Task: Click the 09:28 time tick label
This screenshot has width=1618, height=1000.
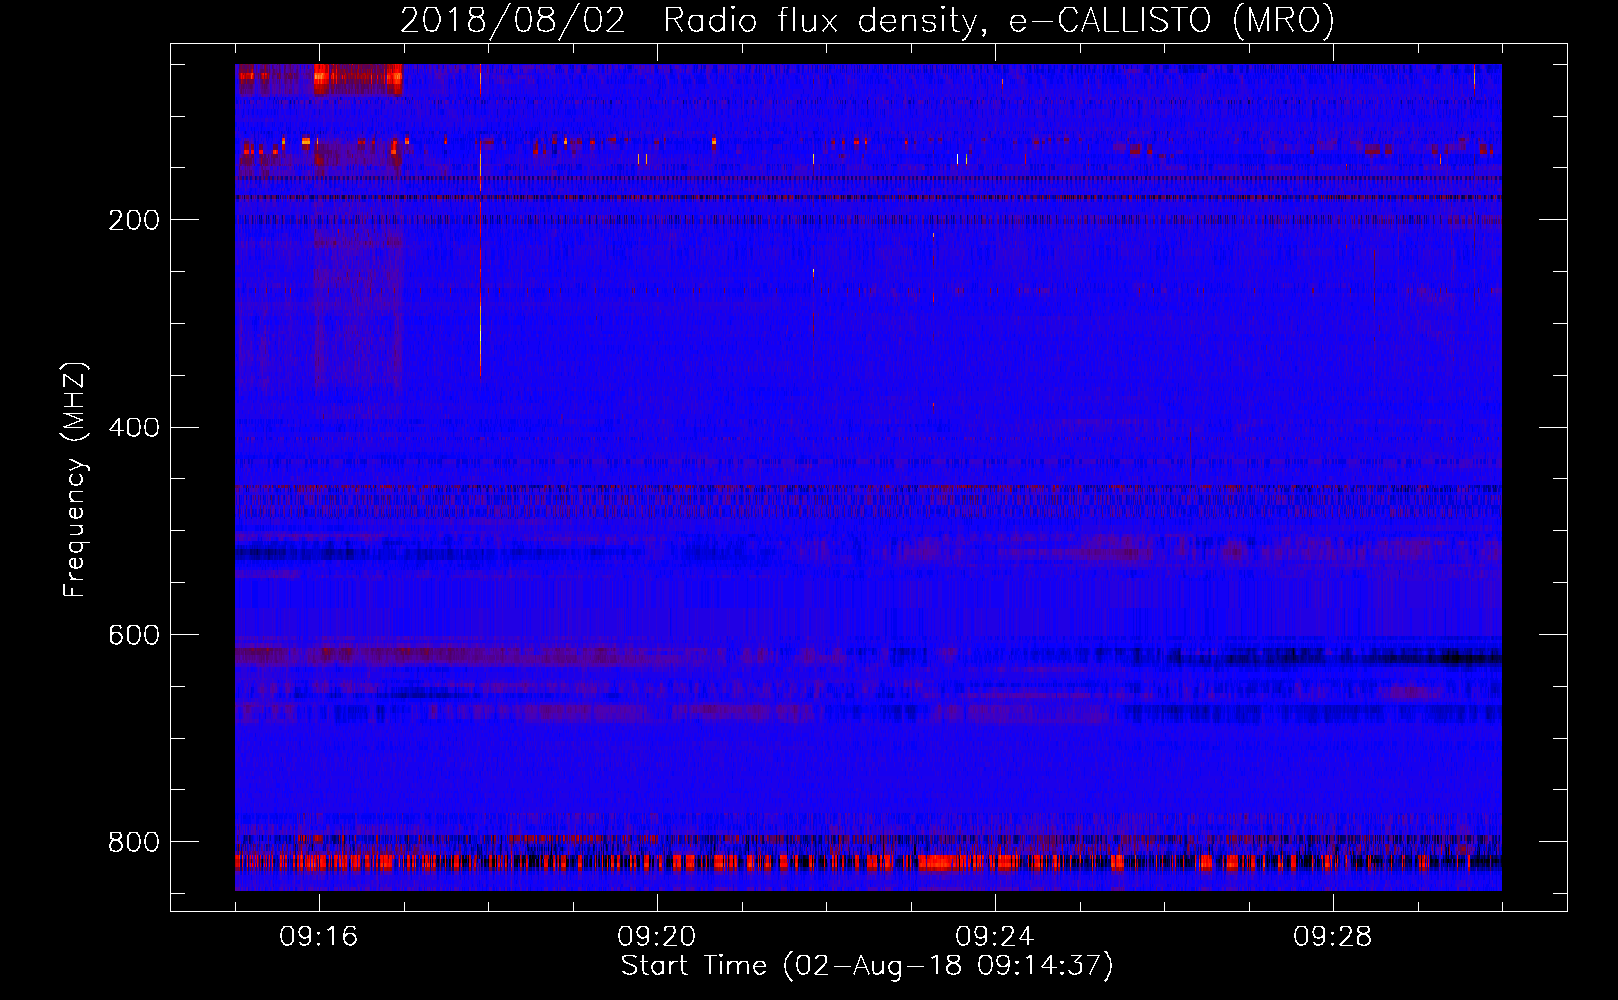Action: (x=1332, y=936)
